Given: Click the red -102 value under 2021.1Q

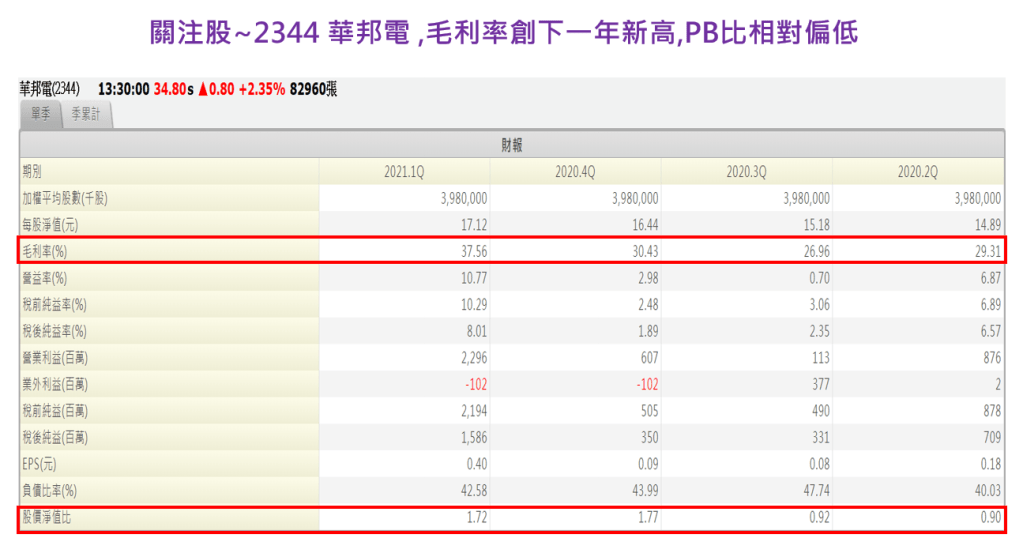Looking at the screenshot, I should [x=472, y=384].
